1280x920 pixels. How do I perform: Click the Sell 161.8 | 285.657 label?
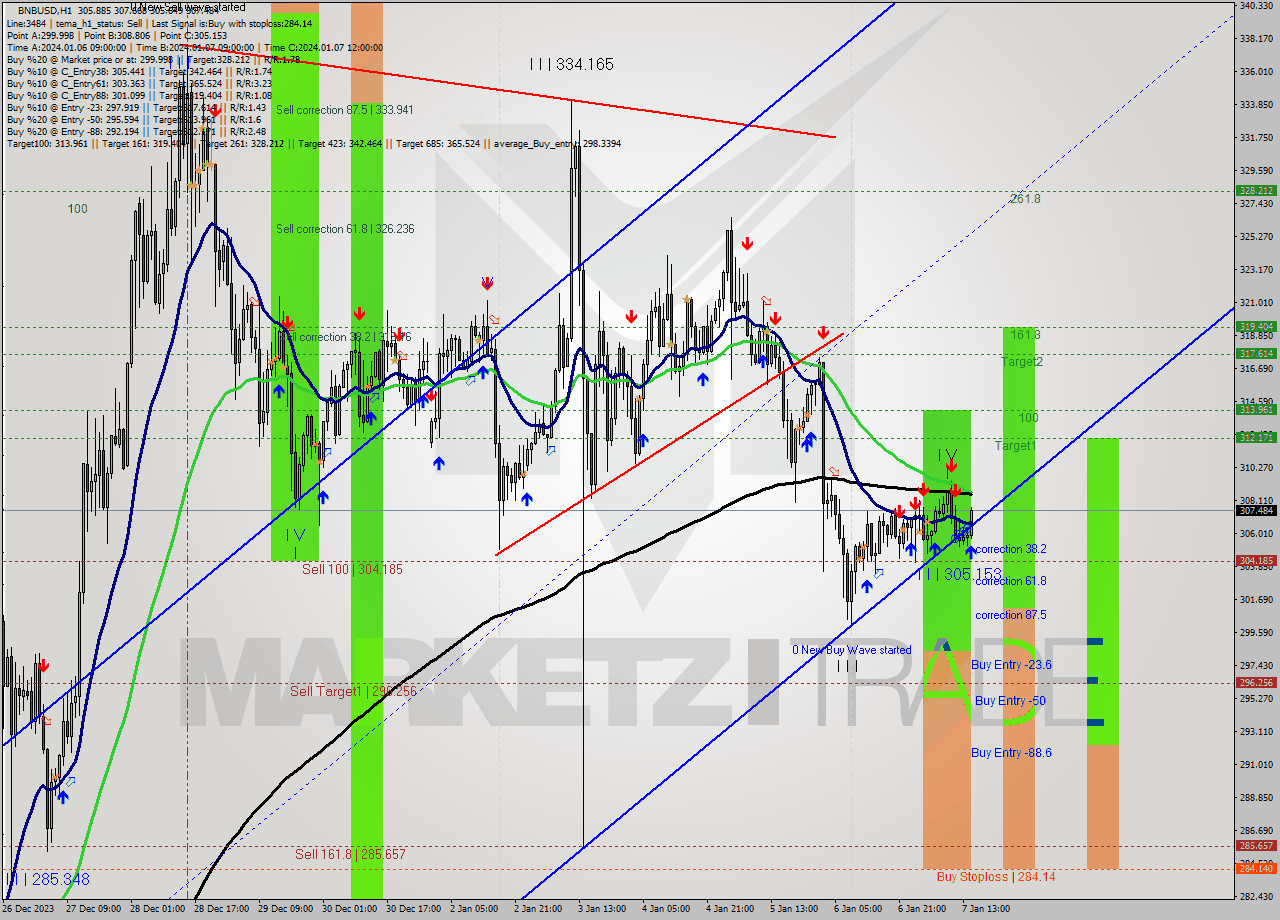(350, 854)
